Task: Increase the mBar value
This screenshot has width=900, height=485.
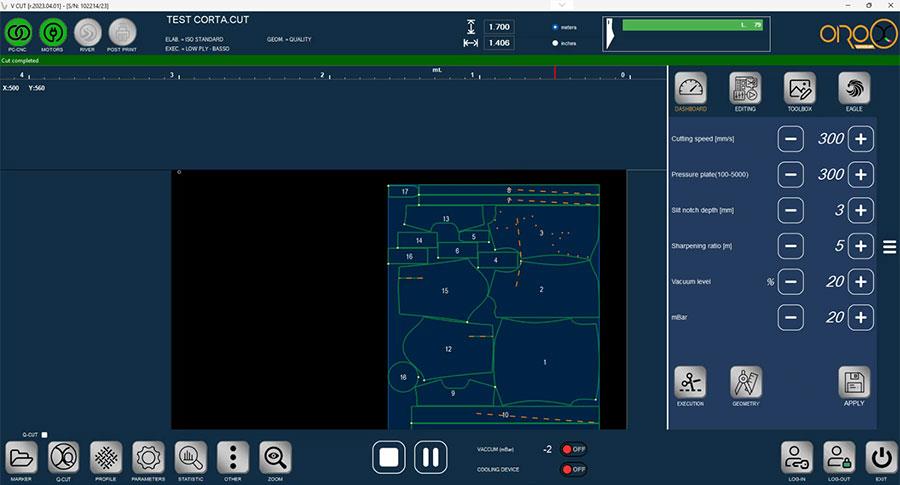Action: [860, 317]
